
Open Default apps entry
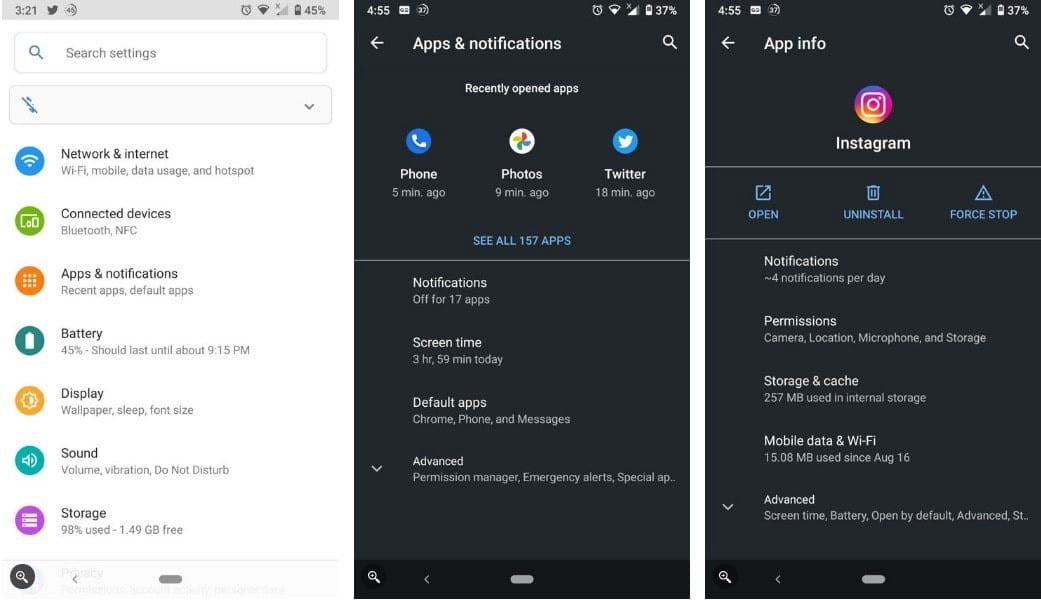click(x=522, y=410)
